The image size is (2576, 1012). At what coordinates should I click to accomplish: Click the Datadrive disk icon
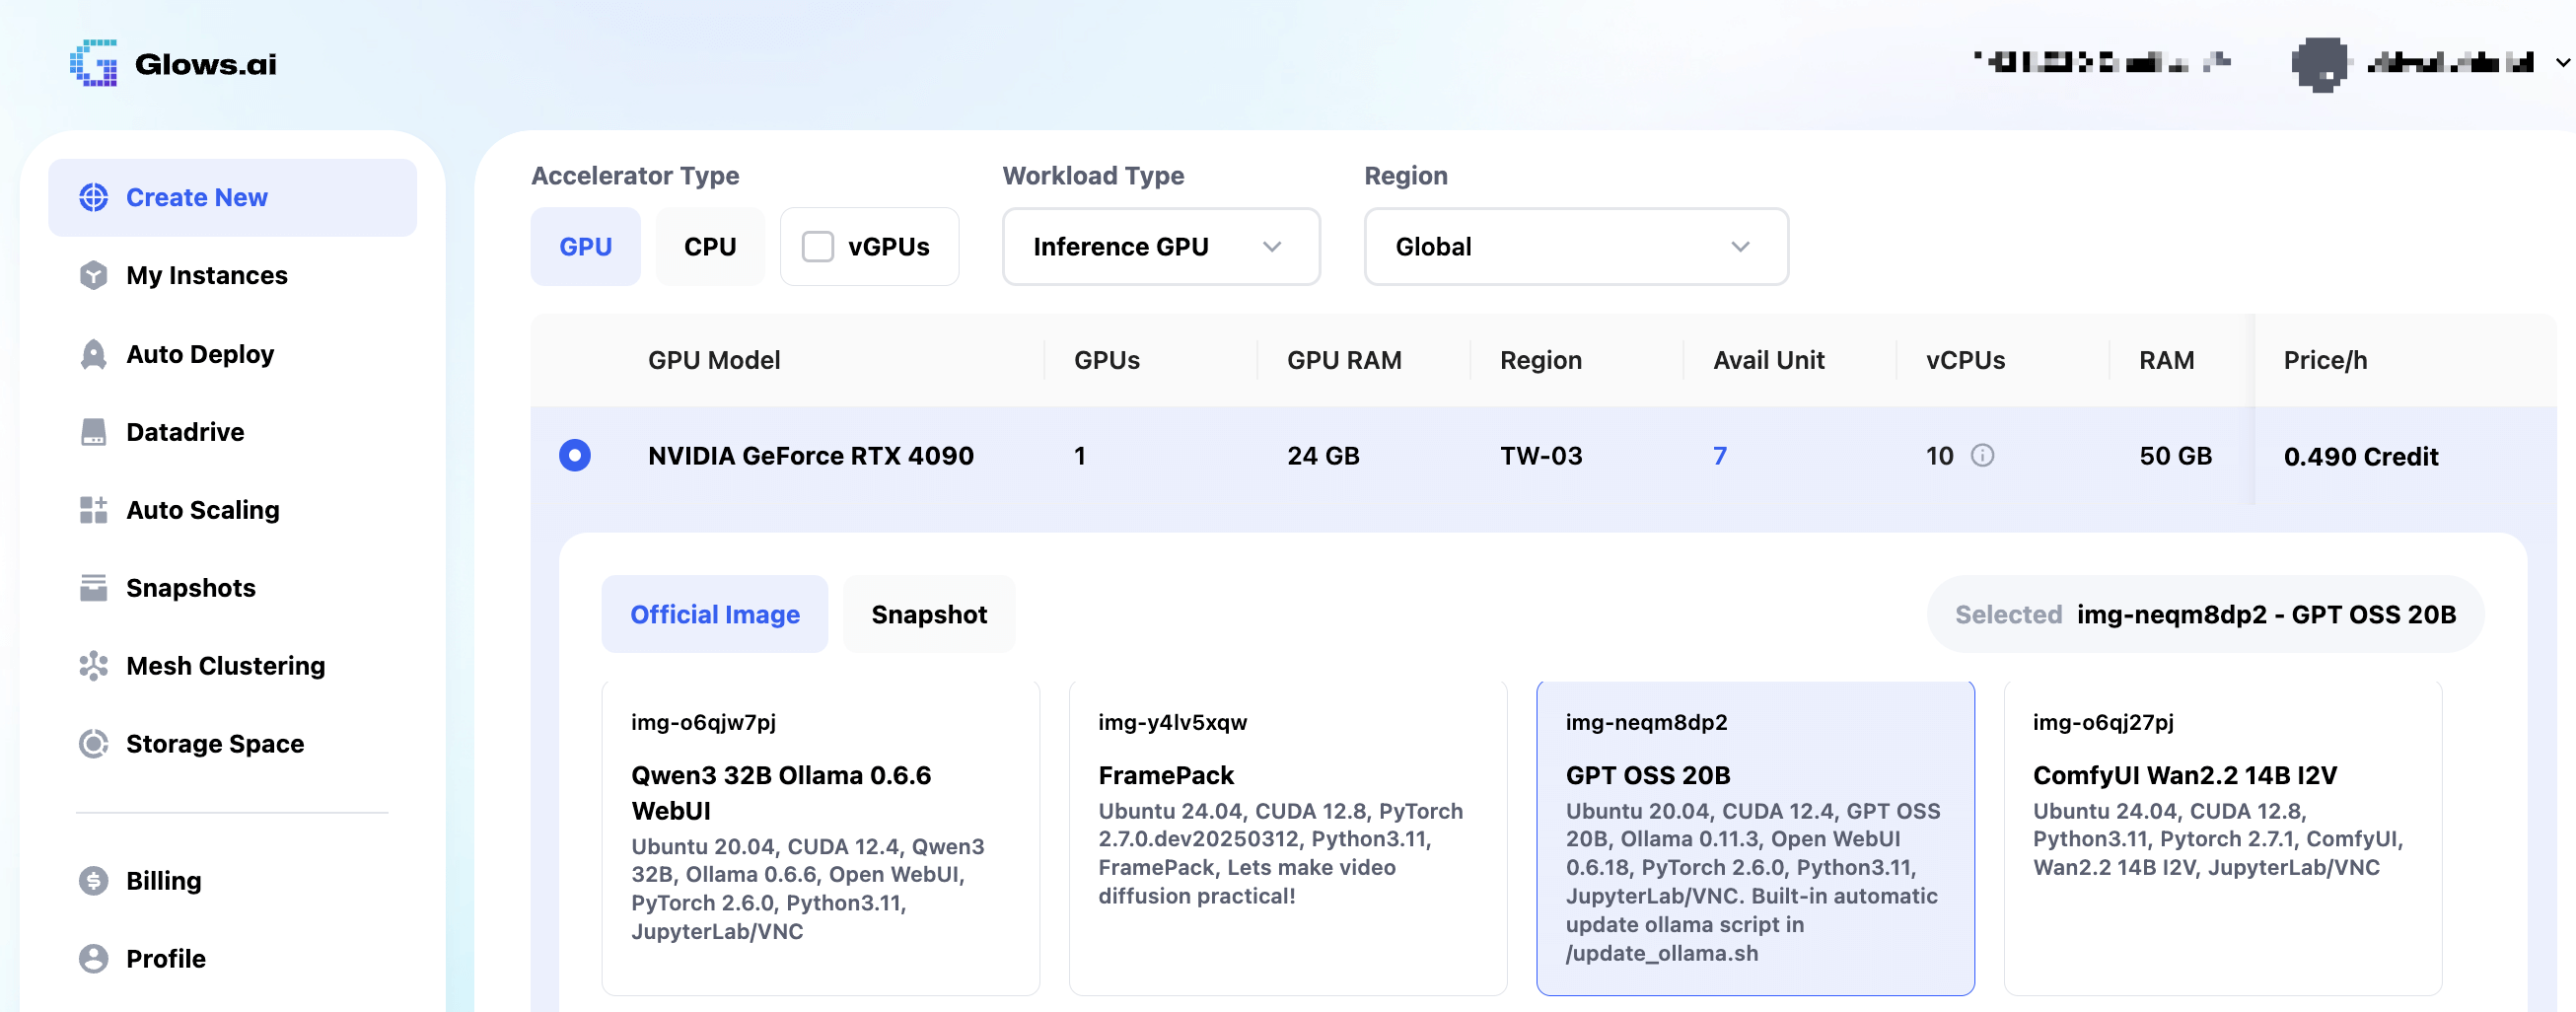pos(94,432)
